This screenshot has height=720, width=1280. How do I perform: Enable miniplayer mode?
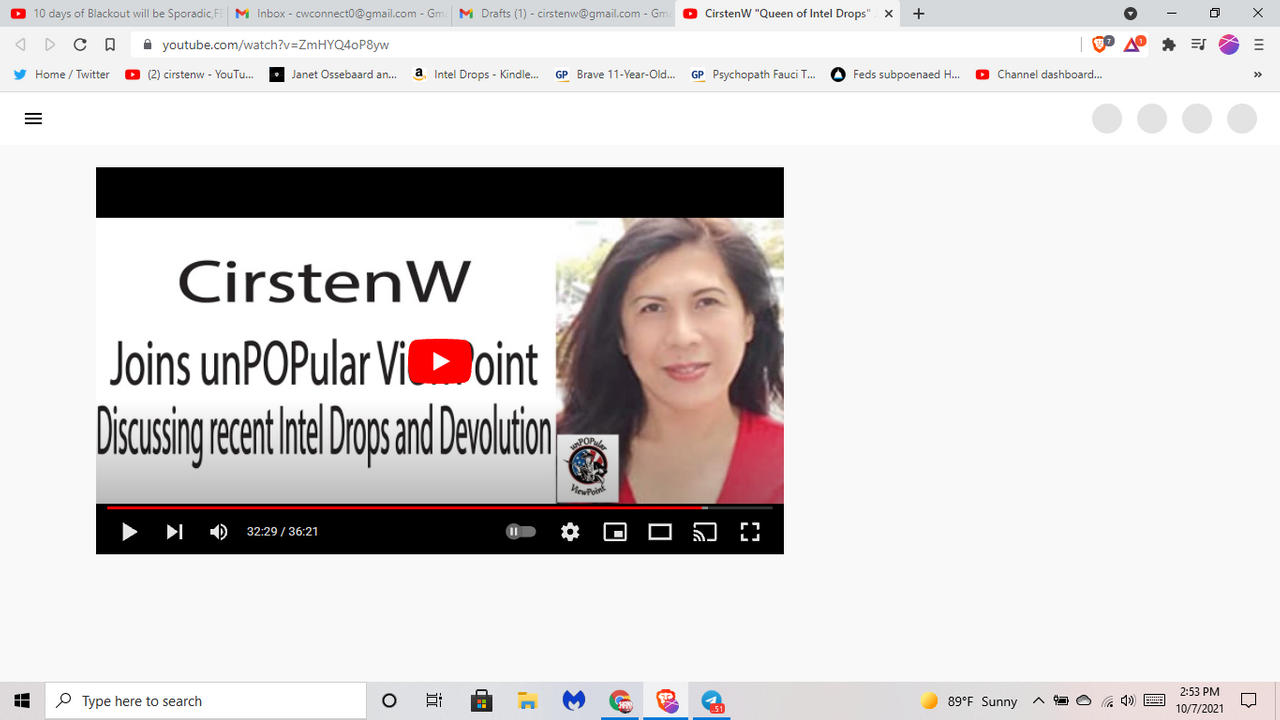[615, 532]
